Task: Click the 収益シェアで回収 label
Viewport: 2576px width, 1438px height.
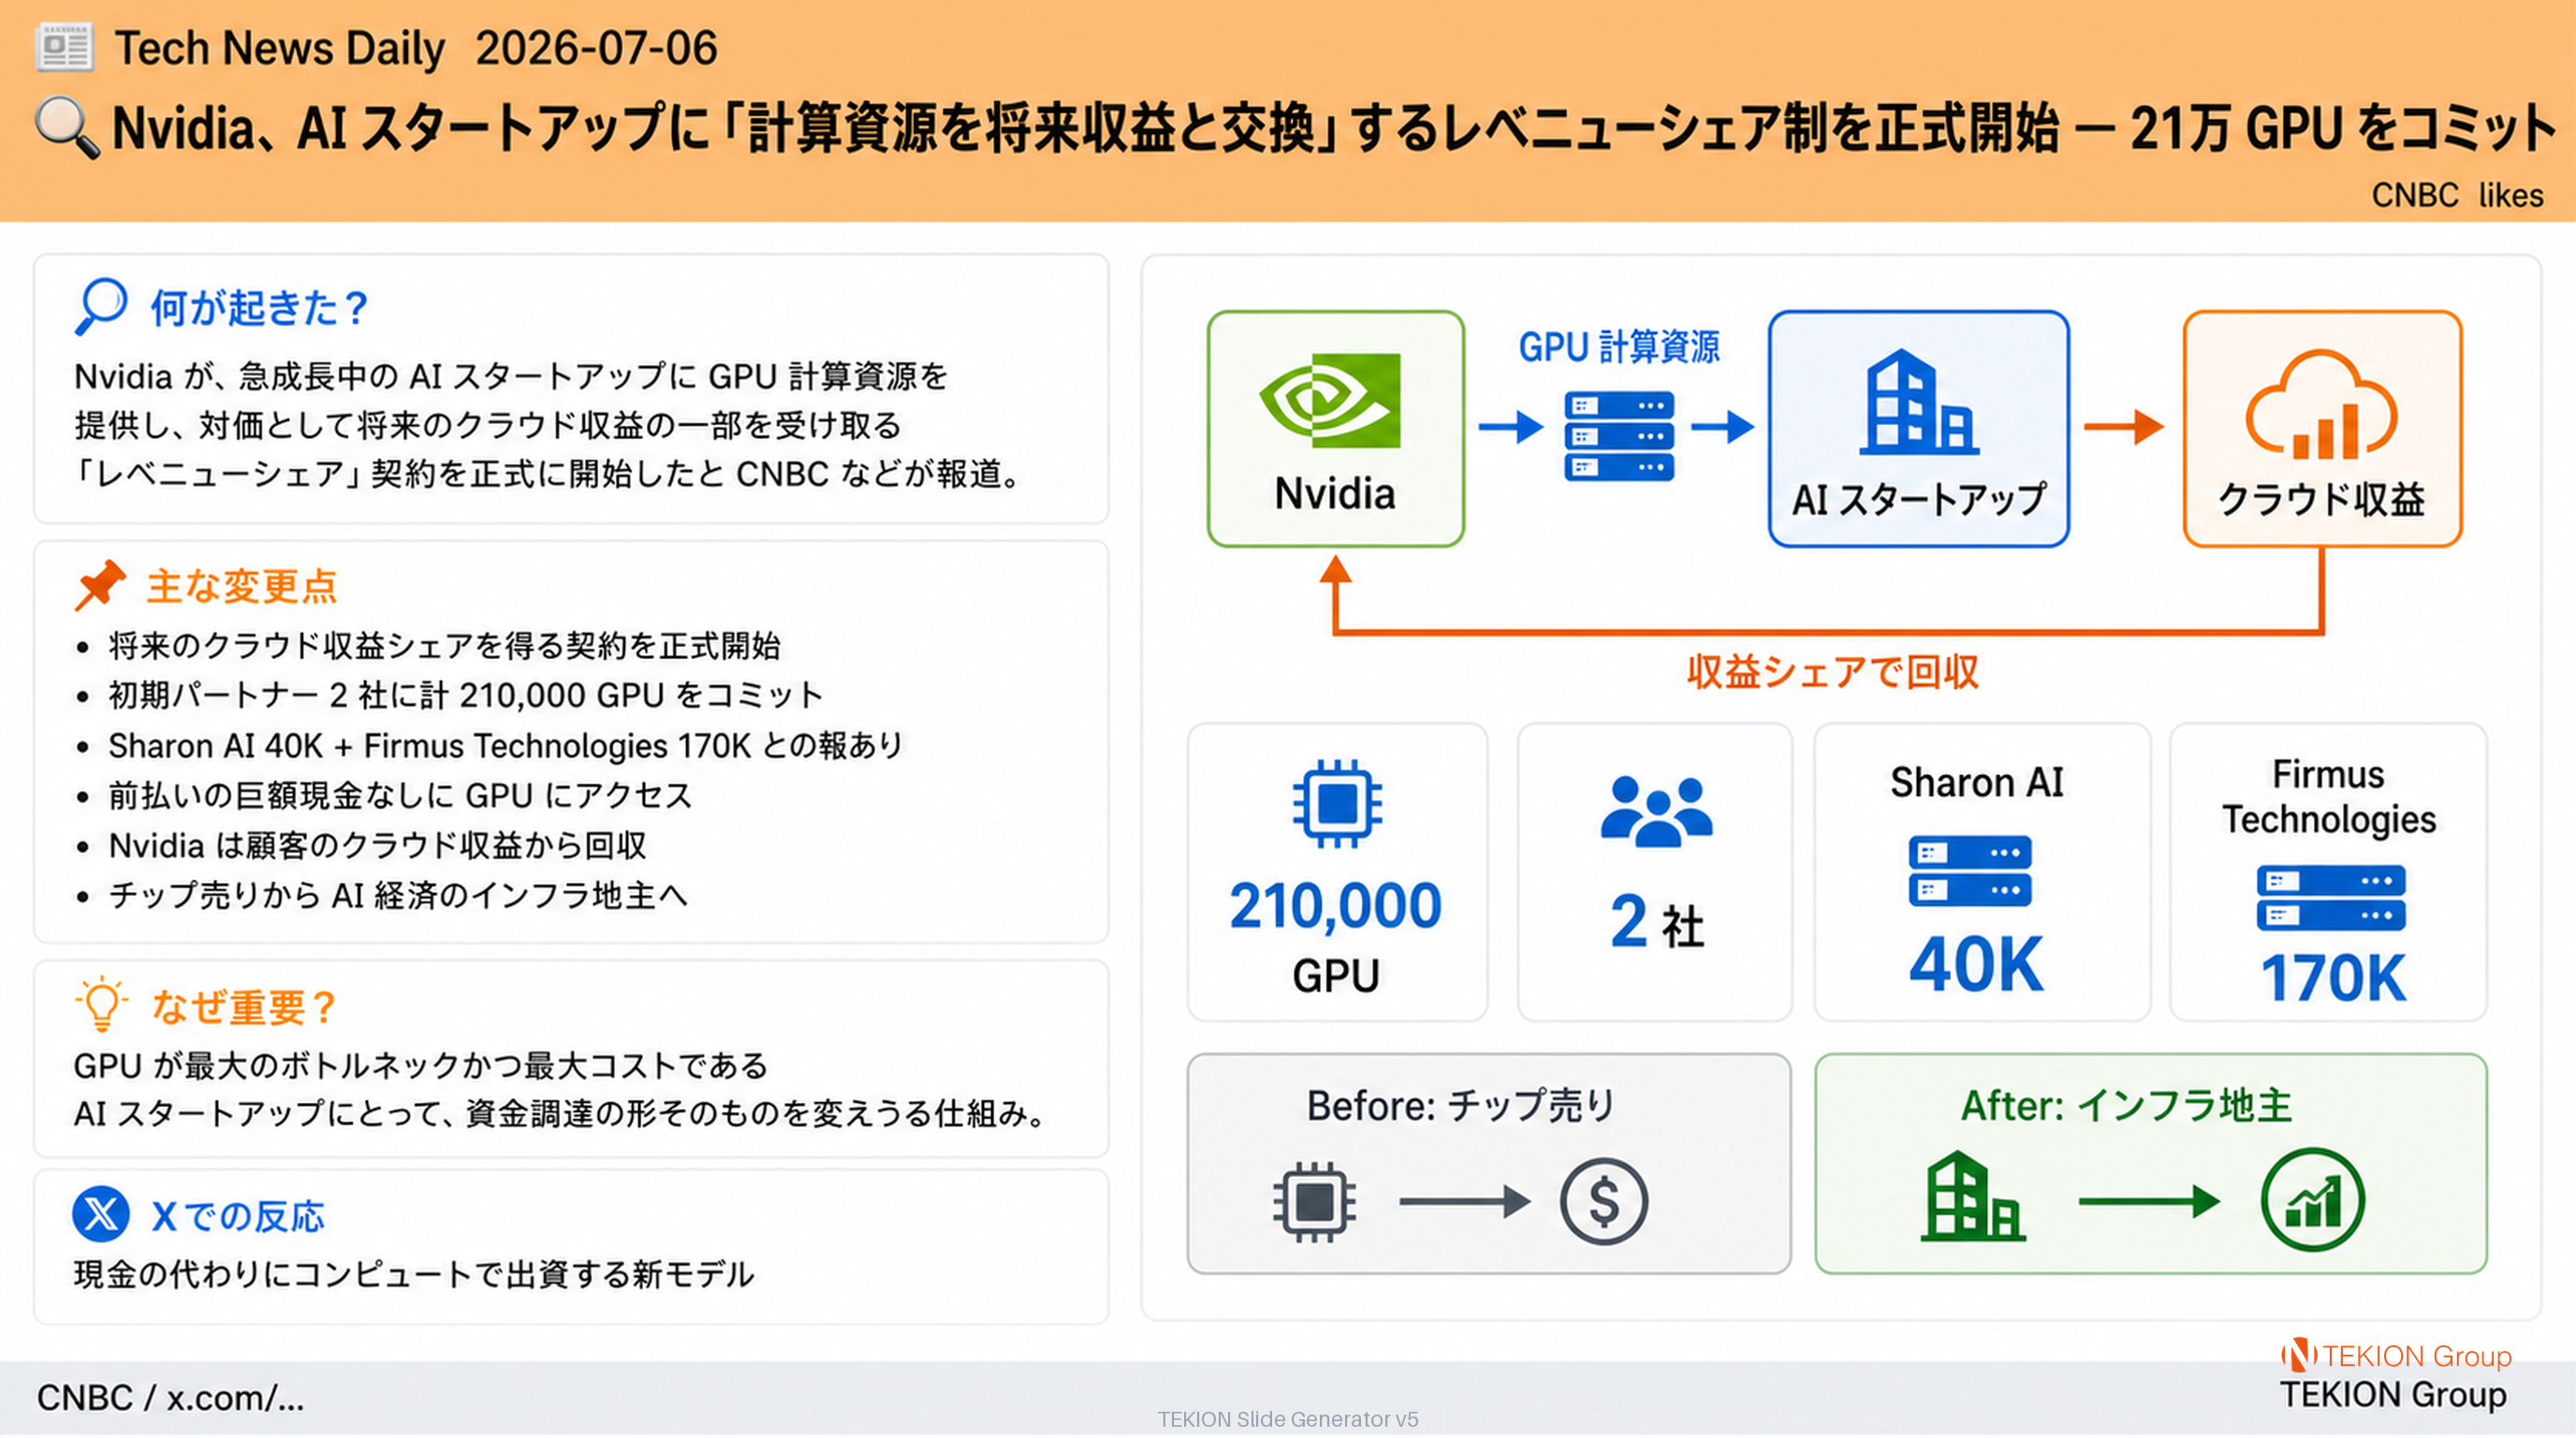Action: 1832,672
